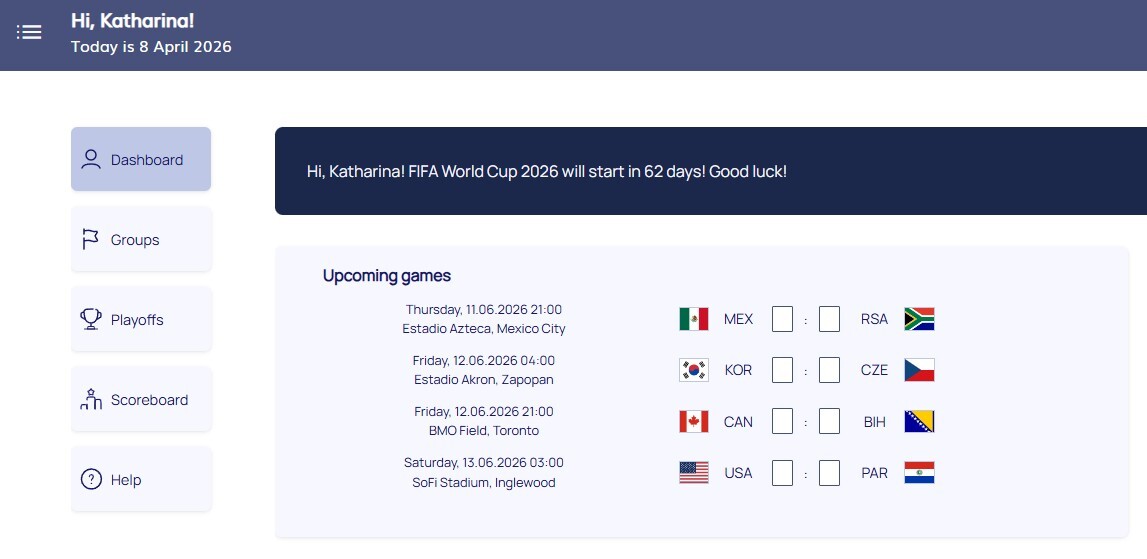Select the KOR score input field

(x=782, y=370)
